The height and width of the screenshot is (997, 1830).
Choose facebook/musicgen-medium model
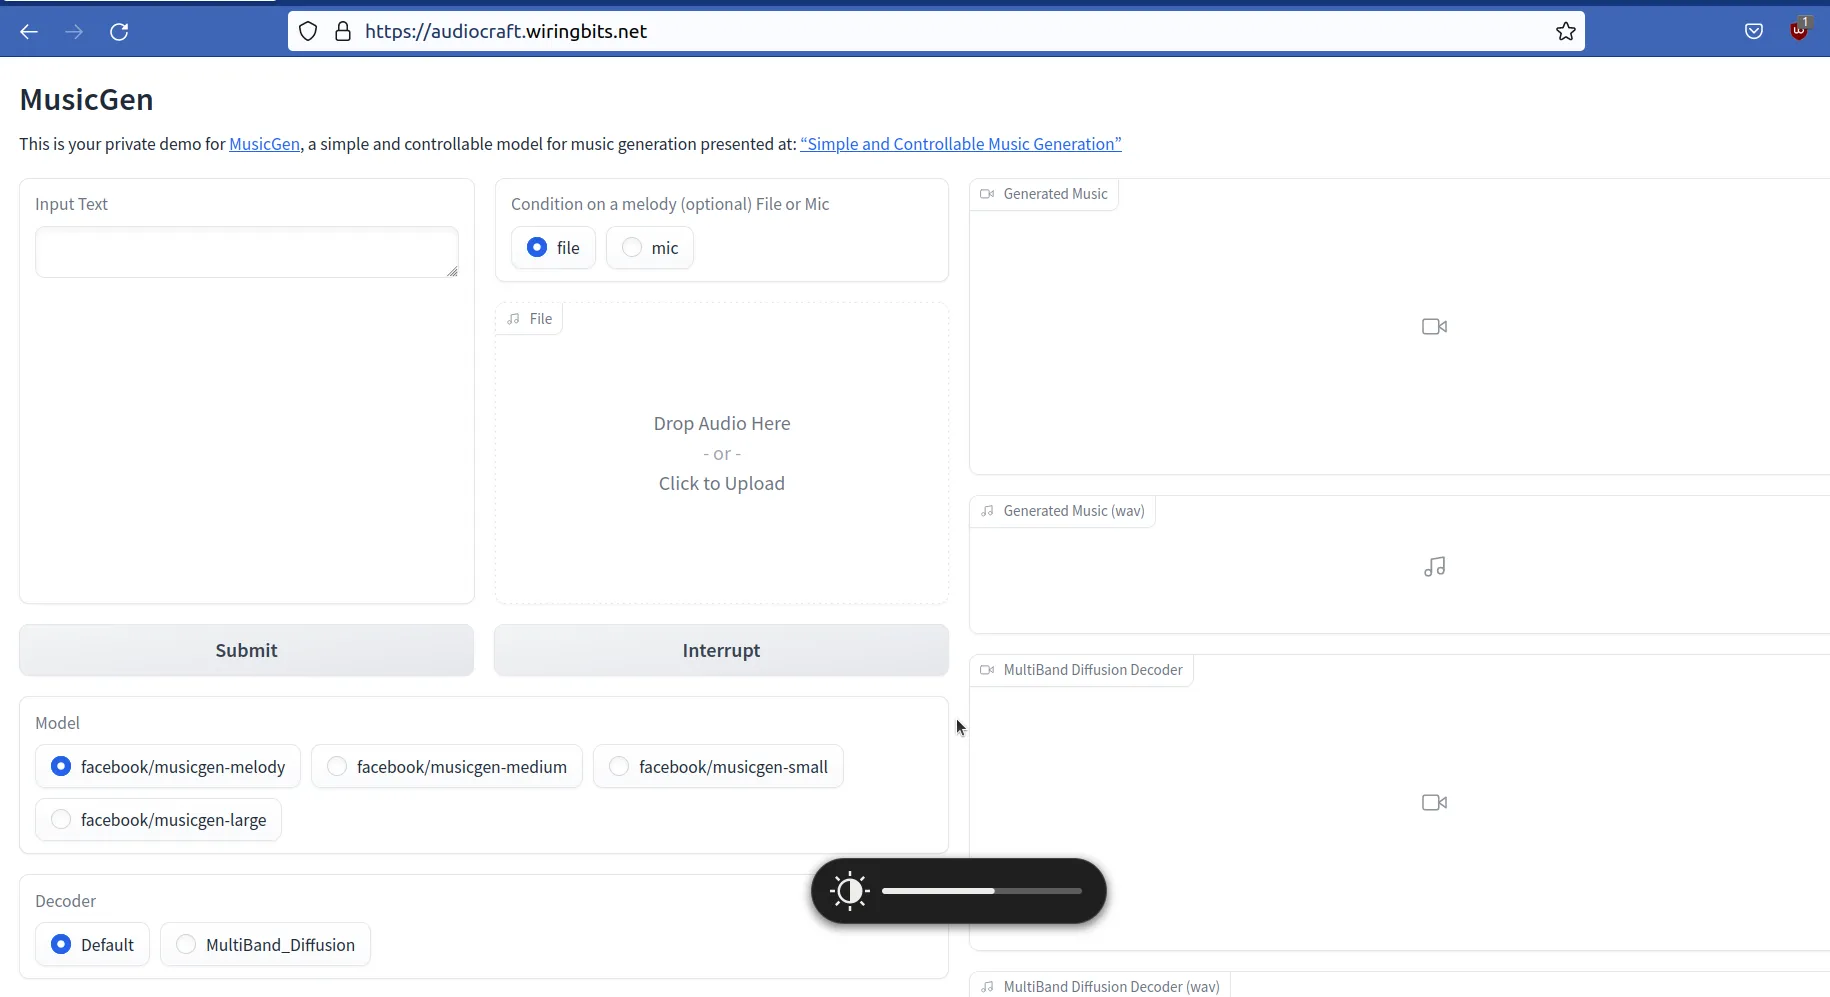pyautogui.click(x=447, y=767)
